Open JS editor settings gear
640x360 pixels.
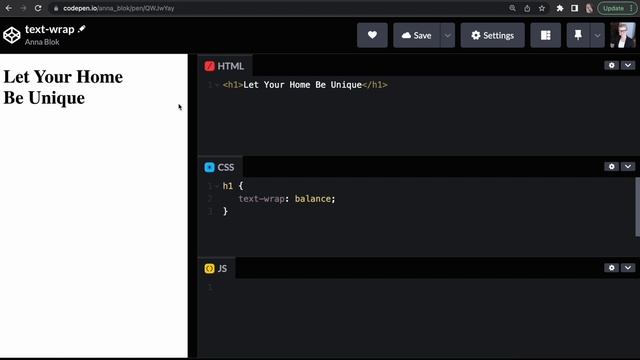pyautogui.click(x=611, y=268)
